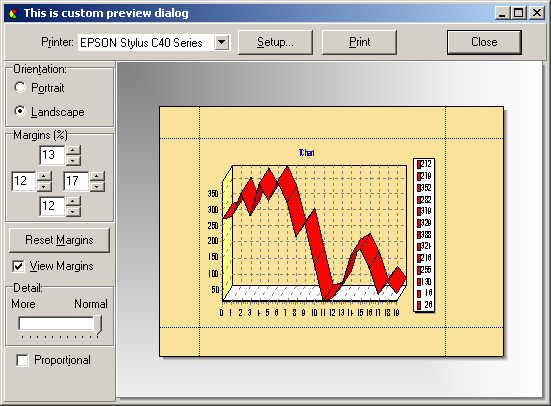The height and width of the screenshot is (406, 551).
Task: Increase the top margin spinner
Action: tap(73, 150)
